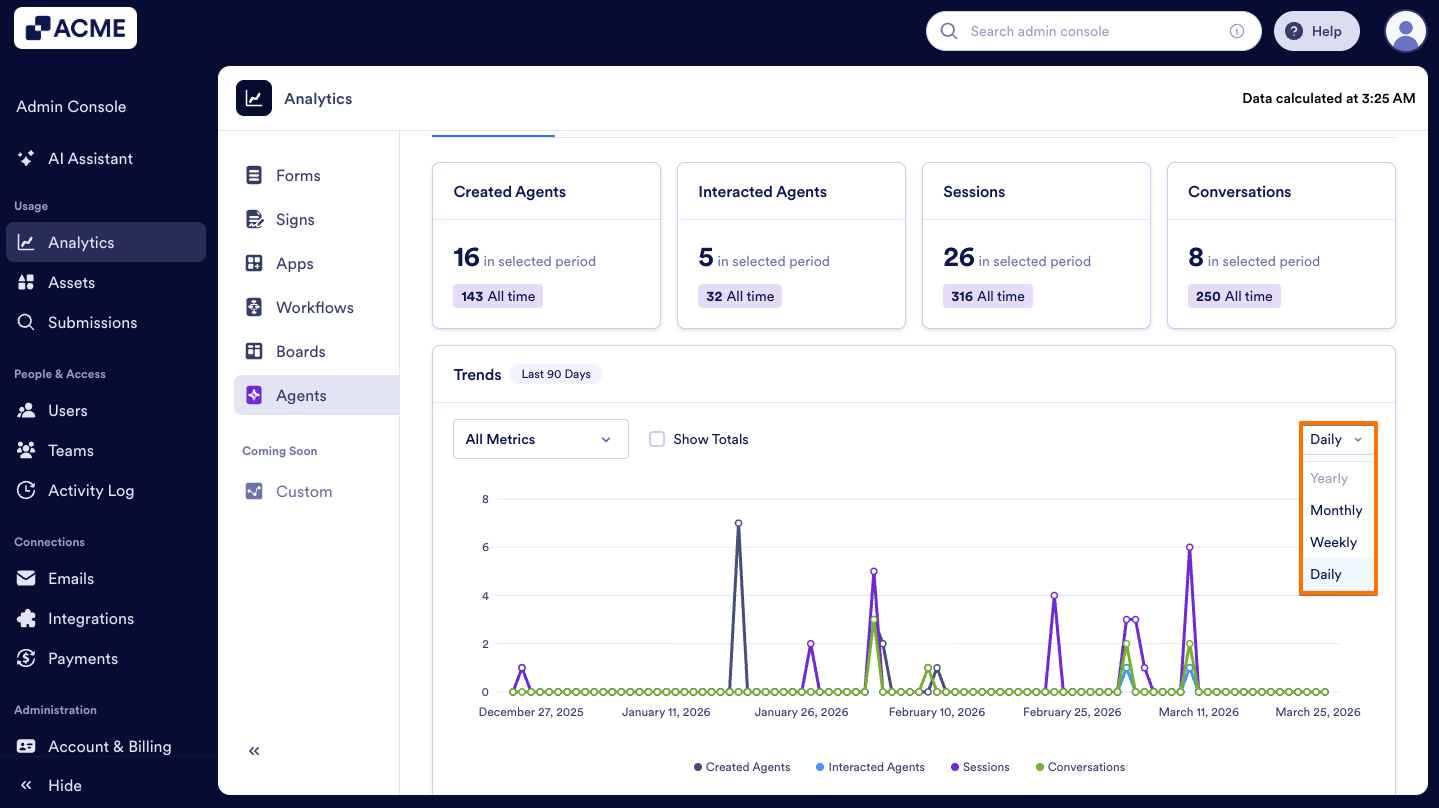Screen dimensions: 1439x808
Task: Open the All Metrics dropdown
Action: tap(540, 439)
